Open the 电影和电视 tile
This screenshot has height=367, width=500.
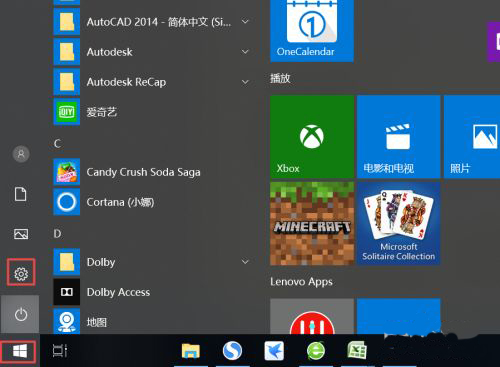(x=399, y=137)
